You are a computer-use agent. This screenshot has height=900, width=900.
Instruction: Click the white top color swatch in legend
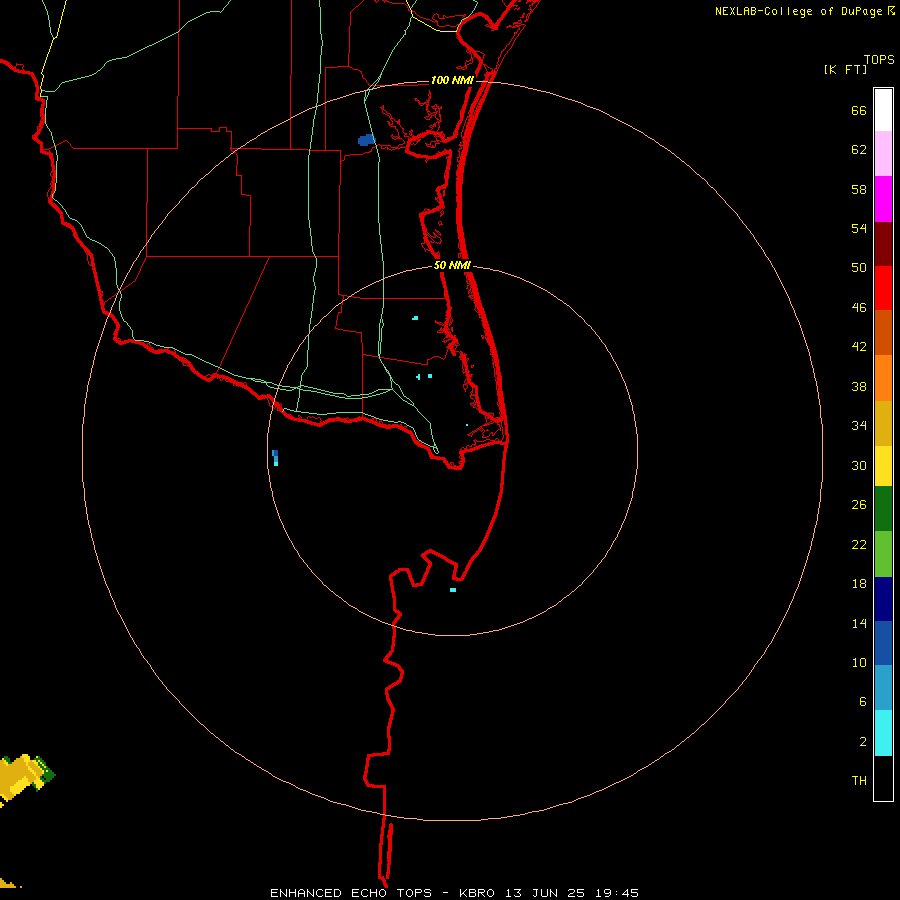(883, 110)
